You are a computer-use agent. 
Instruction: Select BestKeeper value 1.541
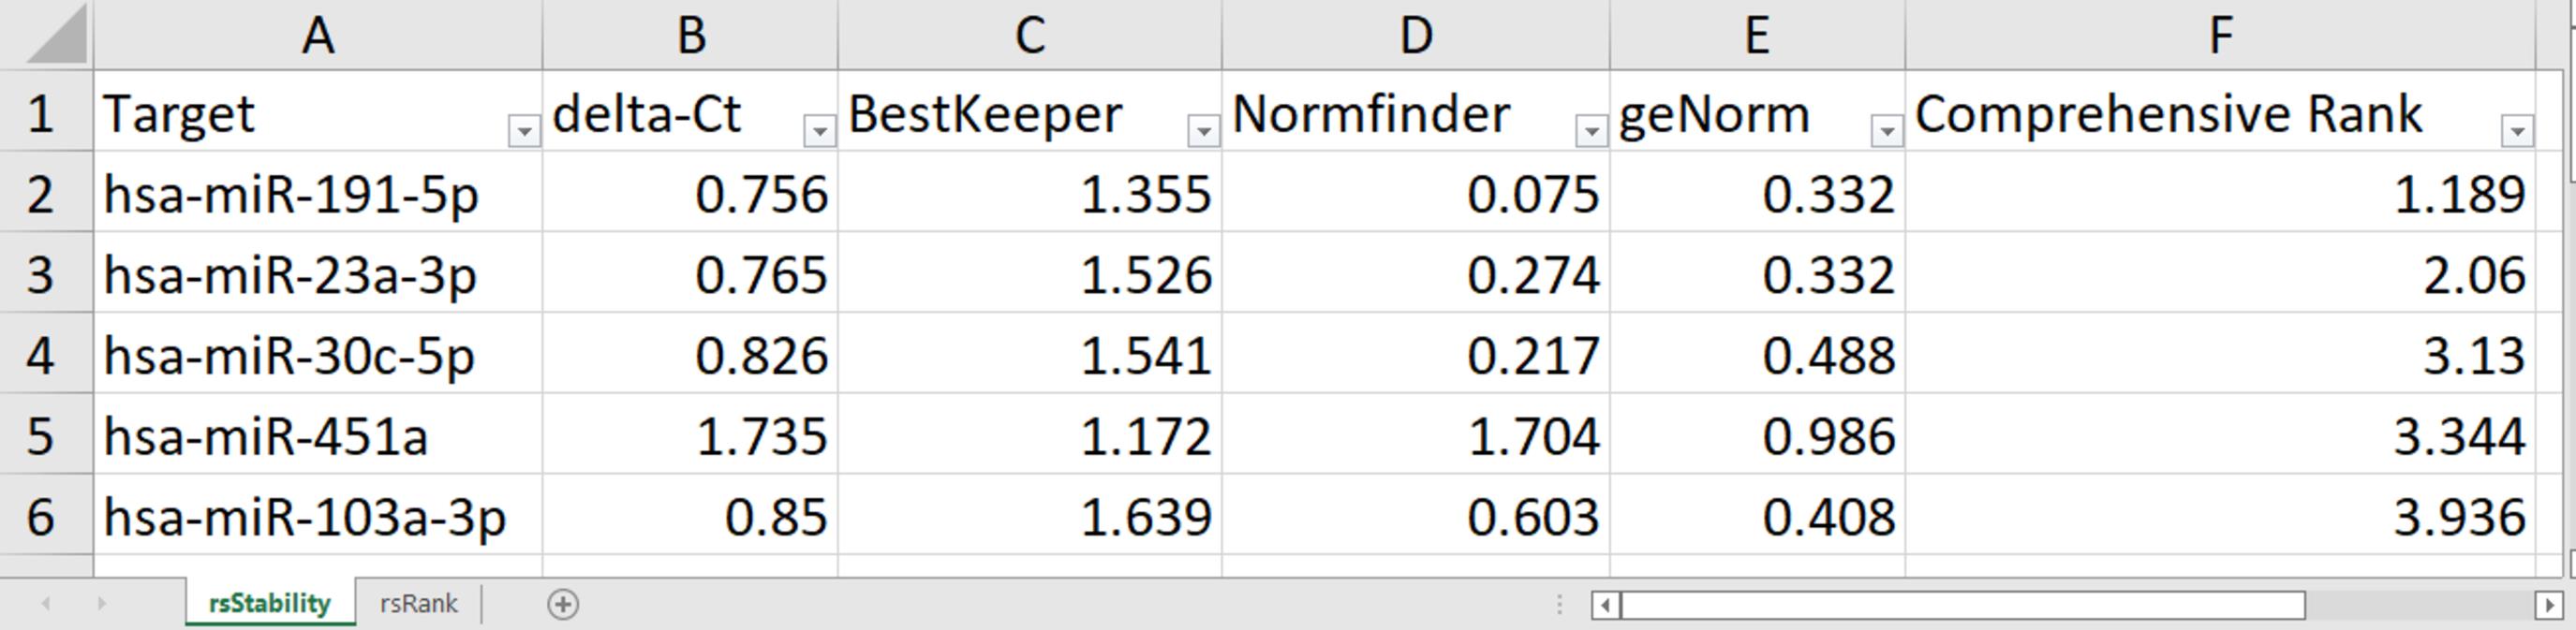click(x=1029, y=353)
